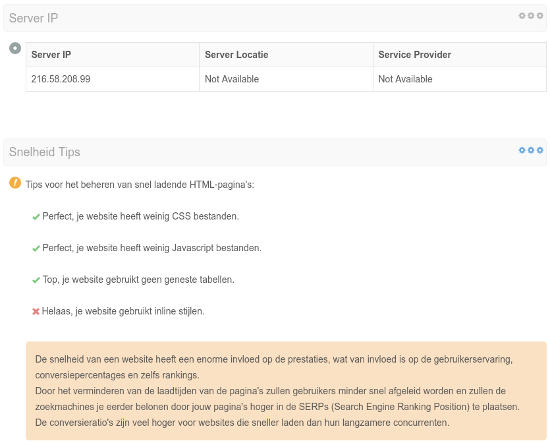The height and width of the screenshot is (443, 550).
Task: Click 'Perfect, je website heeft weinig CSS bestanden' text
Action: pos(140,216)
